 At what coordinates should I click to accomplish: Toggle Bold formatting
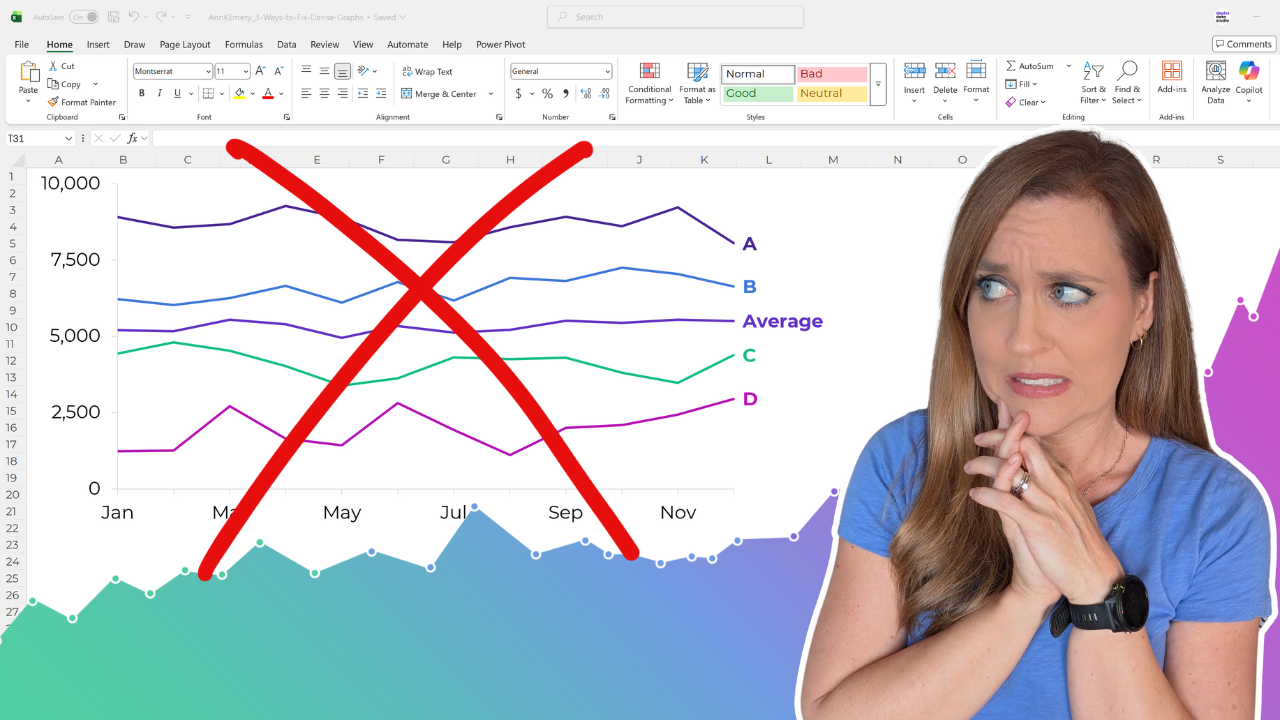[x=142, y=94]
